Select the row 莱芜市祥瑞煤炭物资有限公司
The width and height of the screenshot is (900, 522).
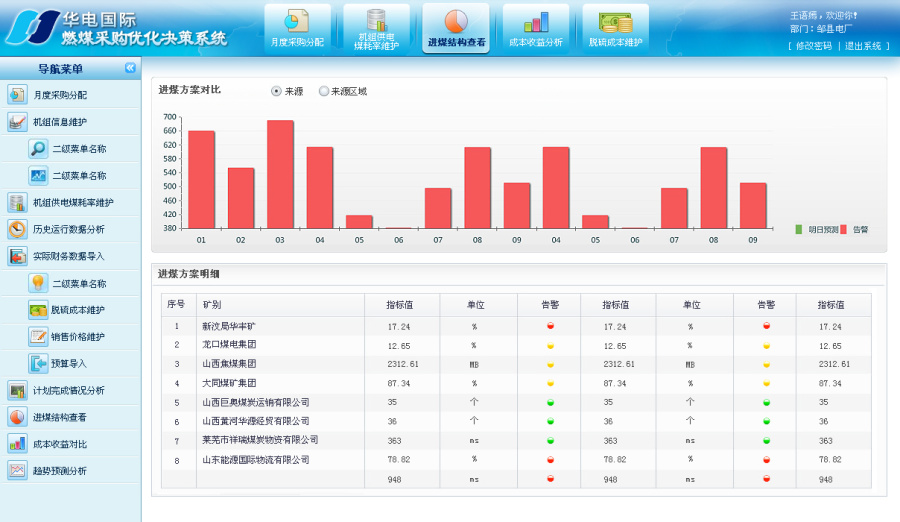point(516,440)
